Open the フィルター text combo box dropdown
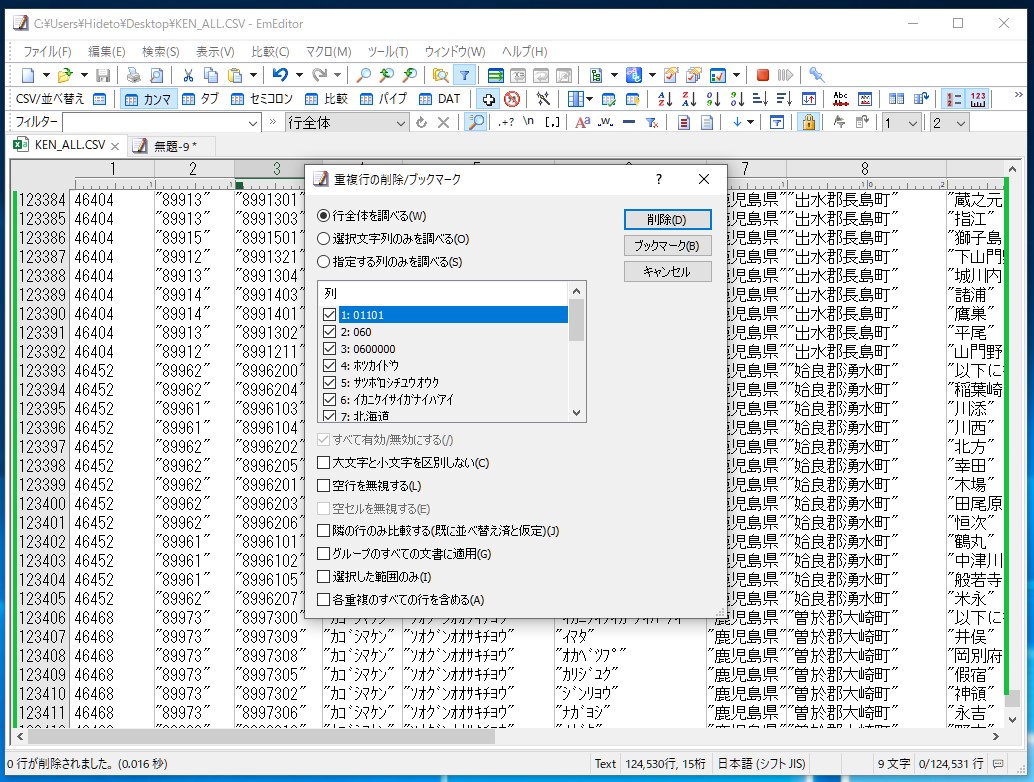The width and height of the screenshot is (1034, 782). (253, 123)
